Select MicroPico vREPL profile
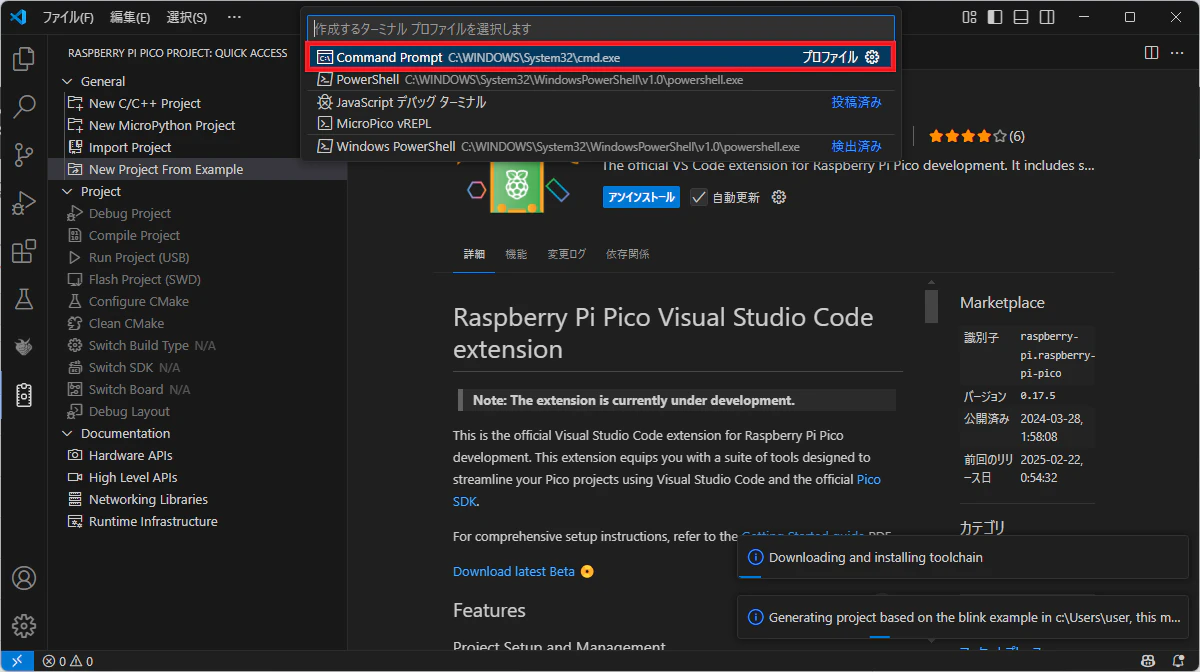1200x672 pixels. click(601, 124)
